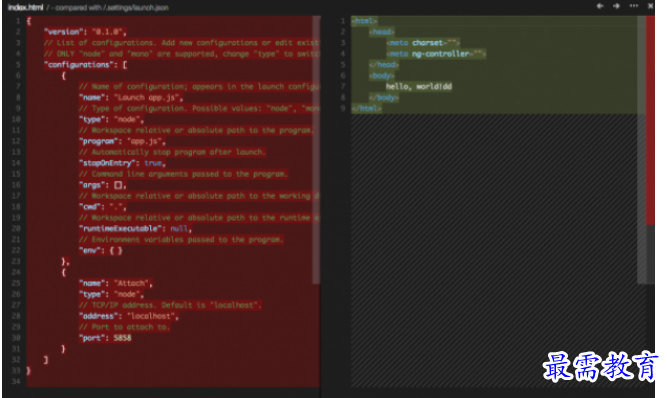This screenshot has height=398, width=667.
Task: Click the "stopOnEntry": true line
Action: (x=122, y=163)
